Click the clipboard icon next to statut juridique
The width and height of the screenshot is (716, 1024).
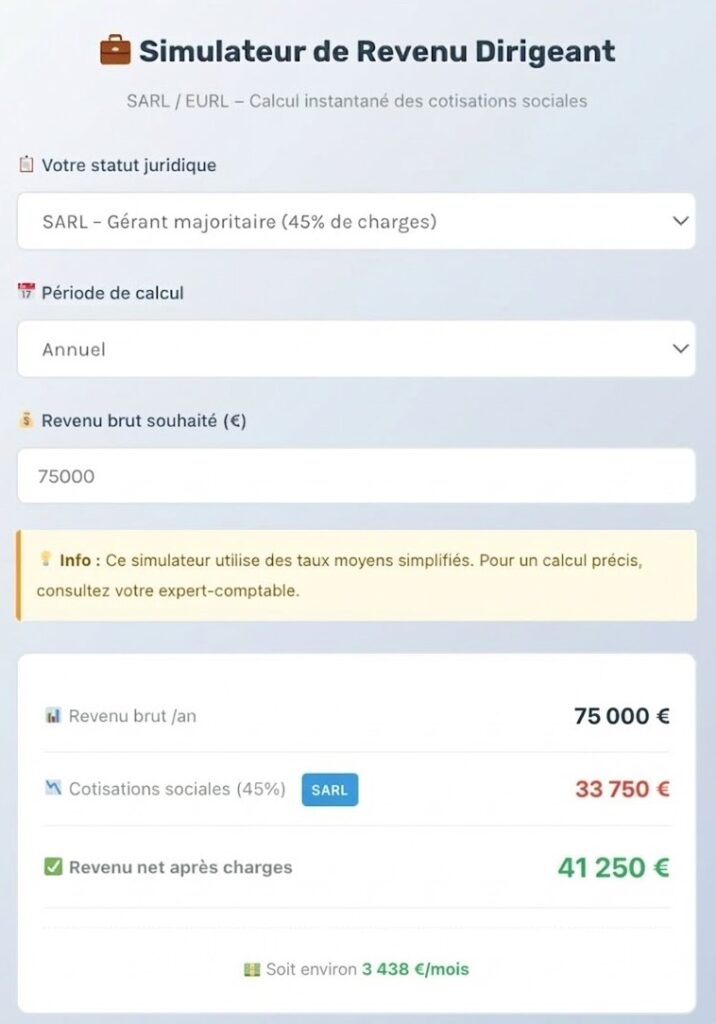tap(26, 165)
